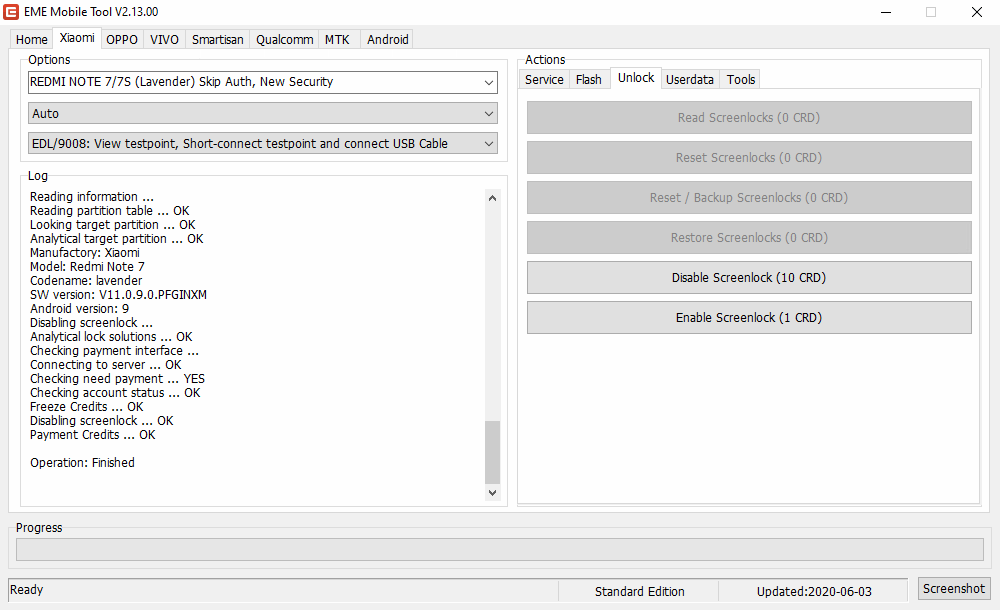Click Disable Screenlock (10 CRD) button
The image size is (1000, 610).
[x=749, y=278]
